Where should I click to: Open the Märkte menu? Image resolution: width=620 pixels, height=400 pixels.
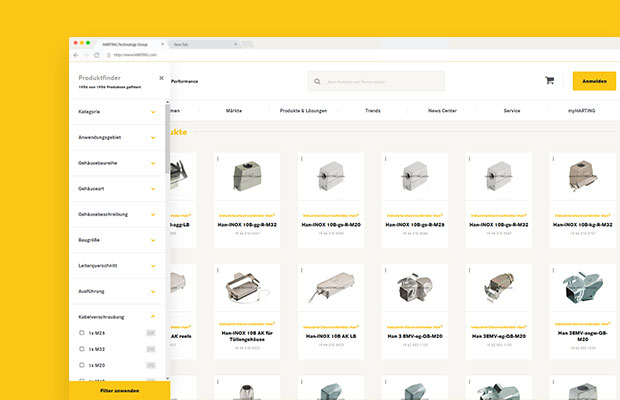(x=234, y=111)
